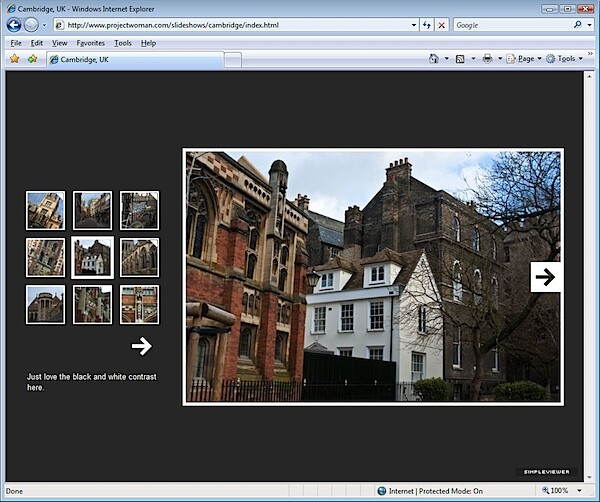Click the Print icon
The height and width of the screenshot is (502, 600).
point(487,59)
